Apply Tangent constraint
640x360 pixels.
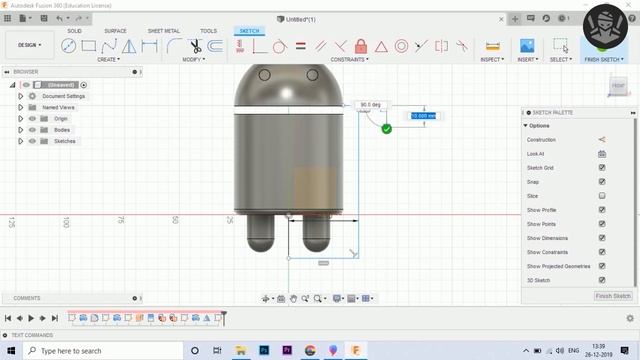(x=280, y=46)
